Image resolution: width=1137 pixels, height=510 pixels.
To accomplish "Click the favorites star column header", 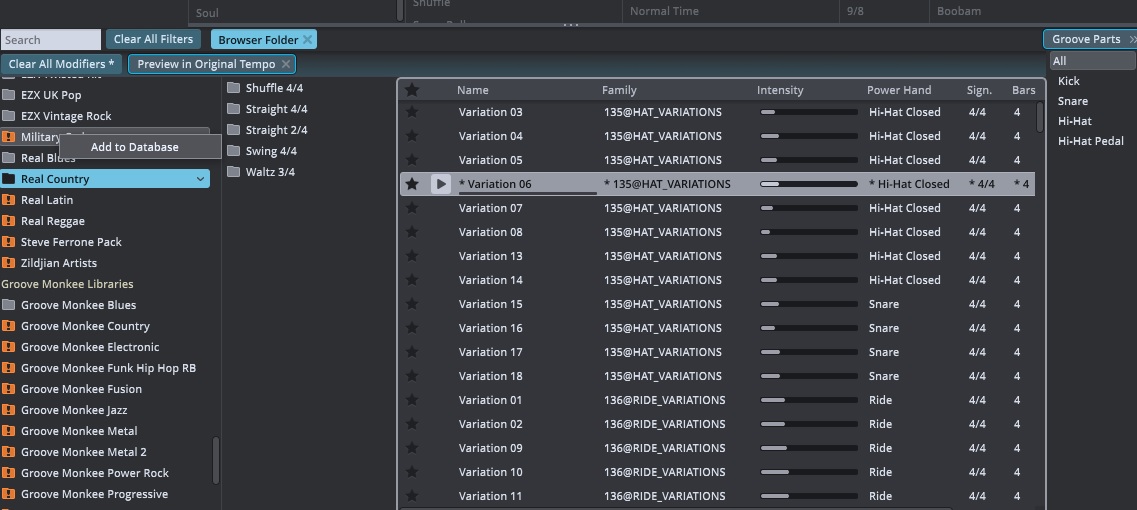I will click(412, 90).
